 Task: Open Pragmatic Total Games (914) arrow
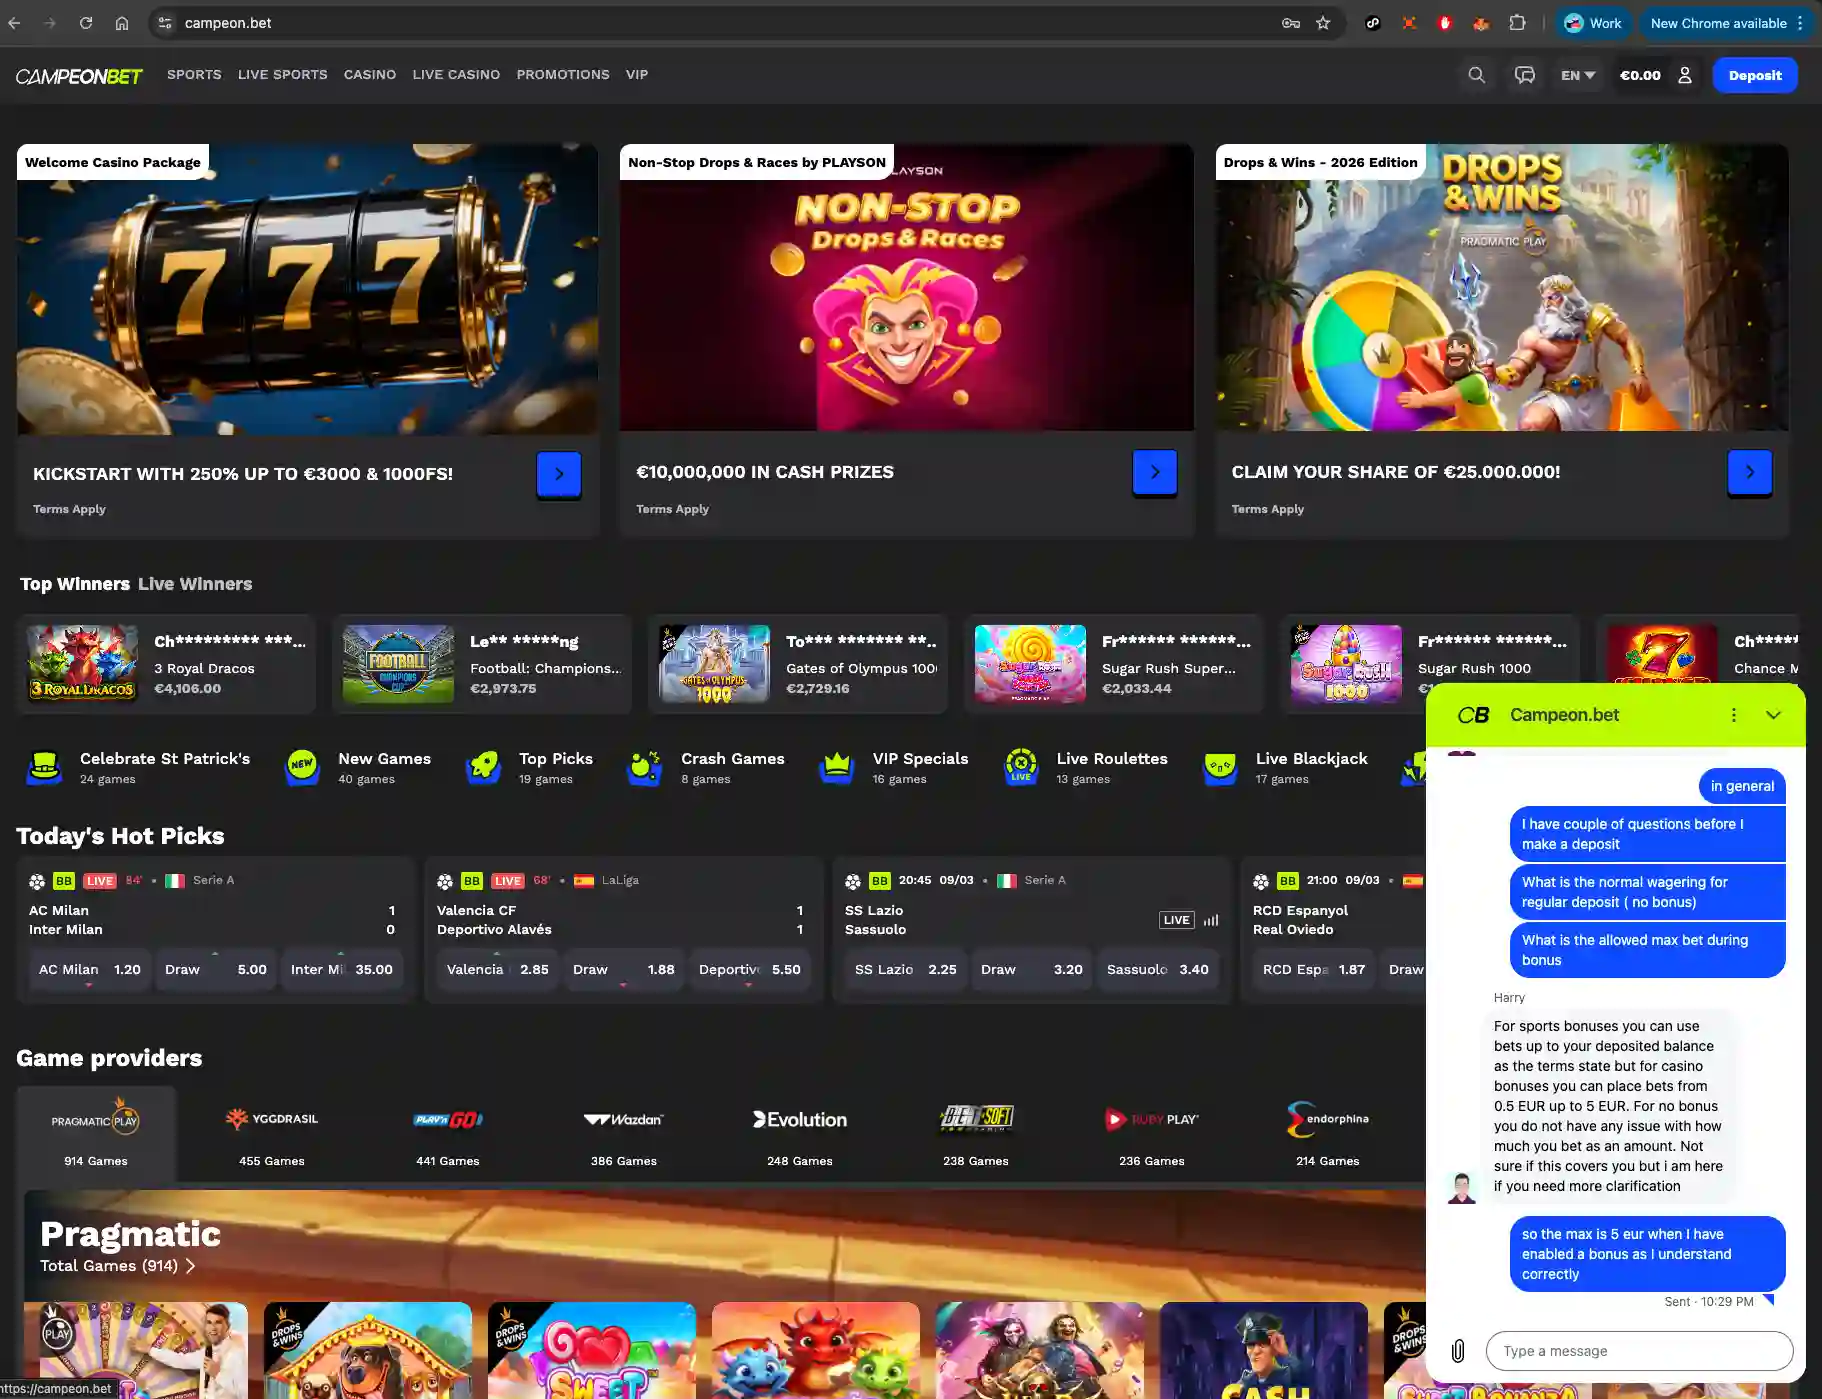[190, 1266]
